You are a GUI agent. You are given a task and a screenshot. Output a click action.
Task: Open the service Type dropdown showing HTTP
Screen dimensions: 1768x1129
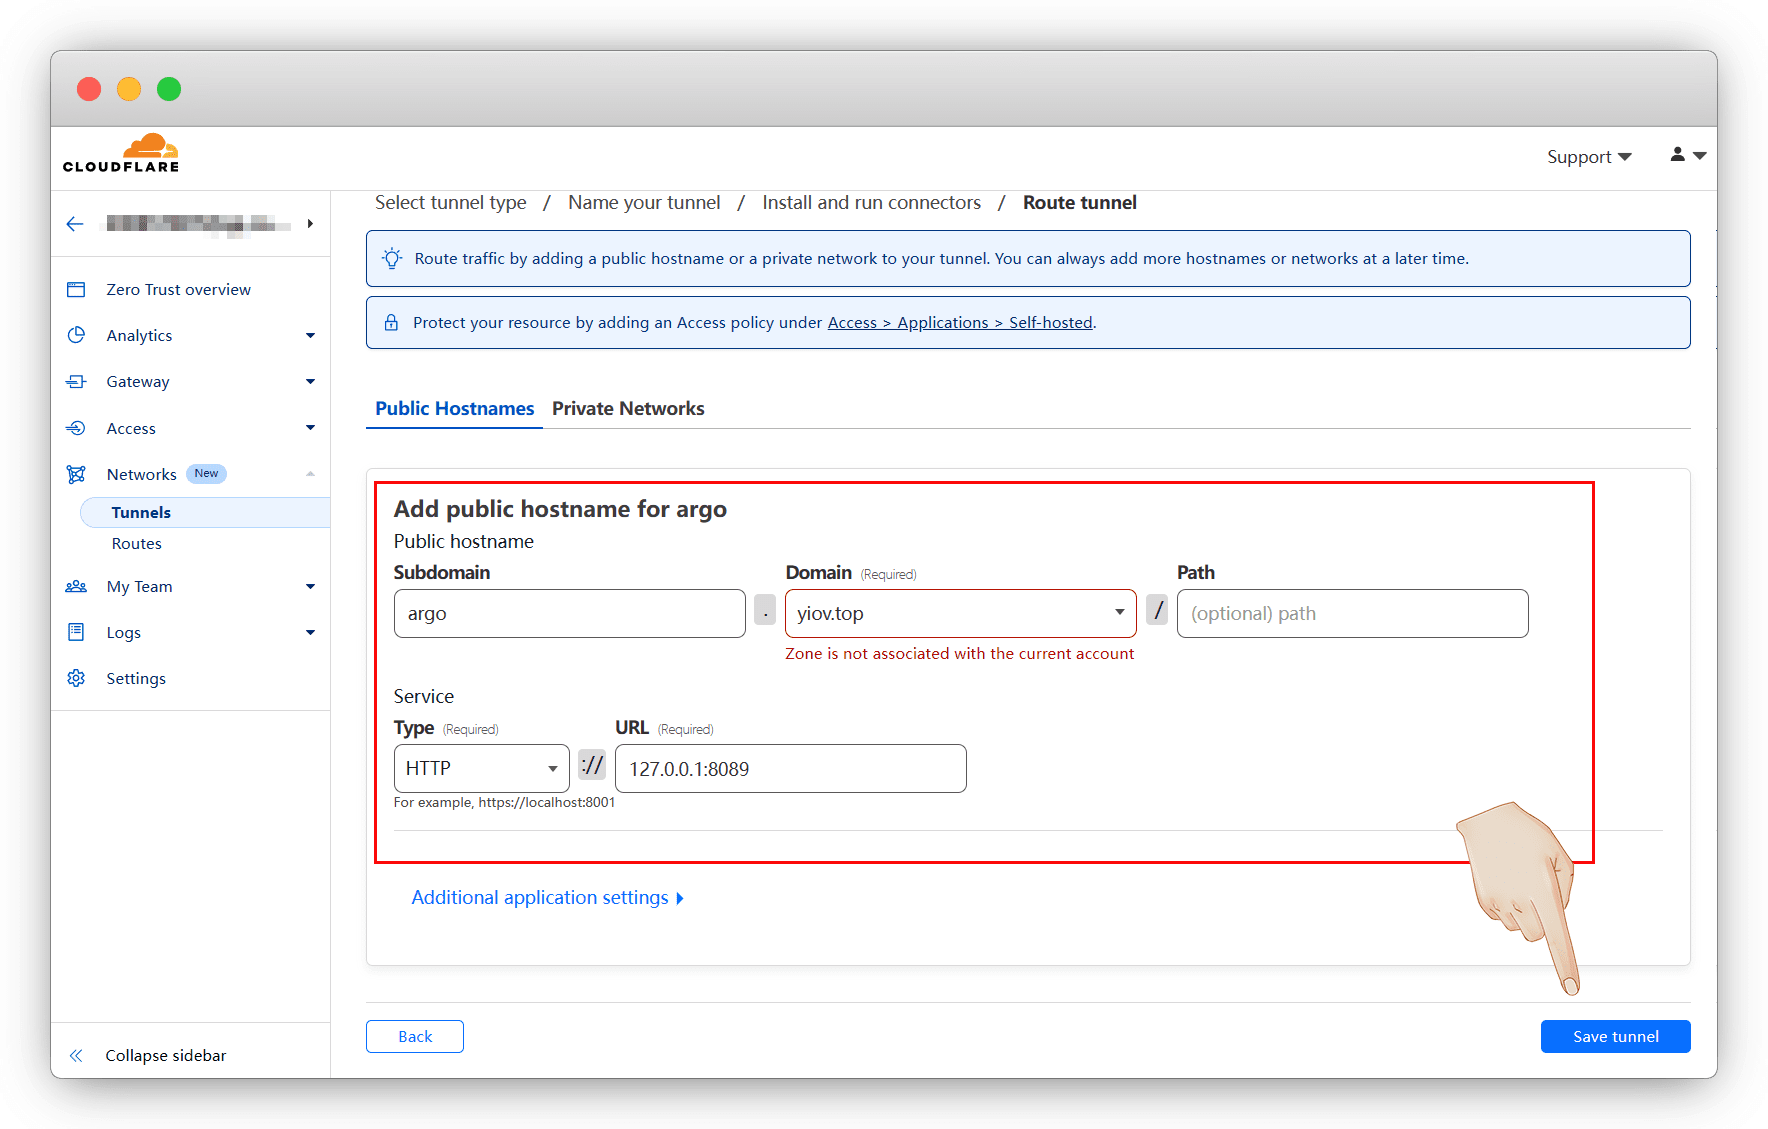(x=481, y=769)
